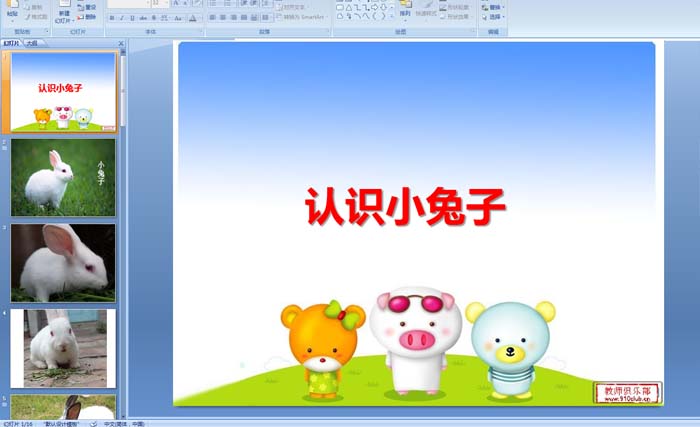700x427 pixels.
Task: Select the second slide thumbnail with white rabbit
Action: click(x=63, y=177)
